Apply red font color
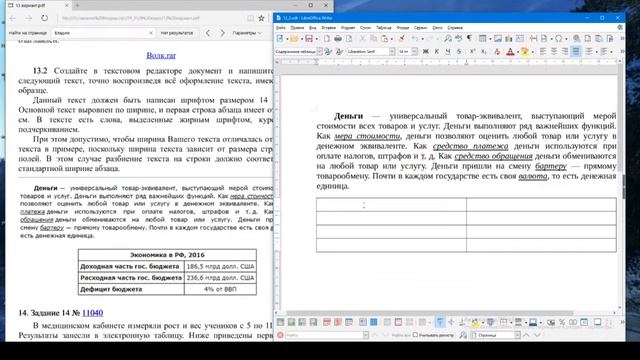Viewport: 640px width, 360px height. pos(510,51)
